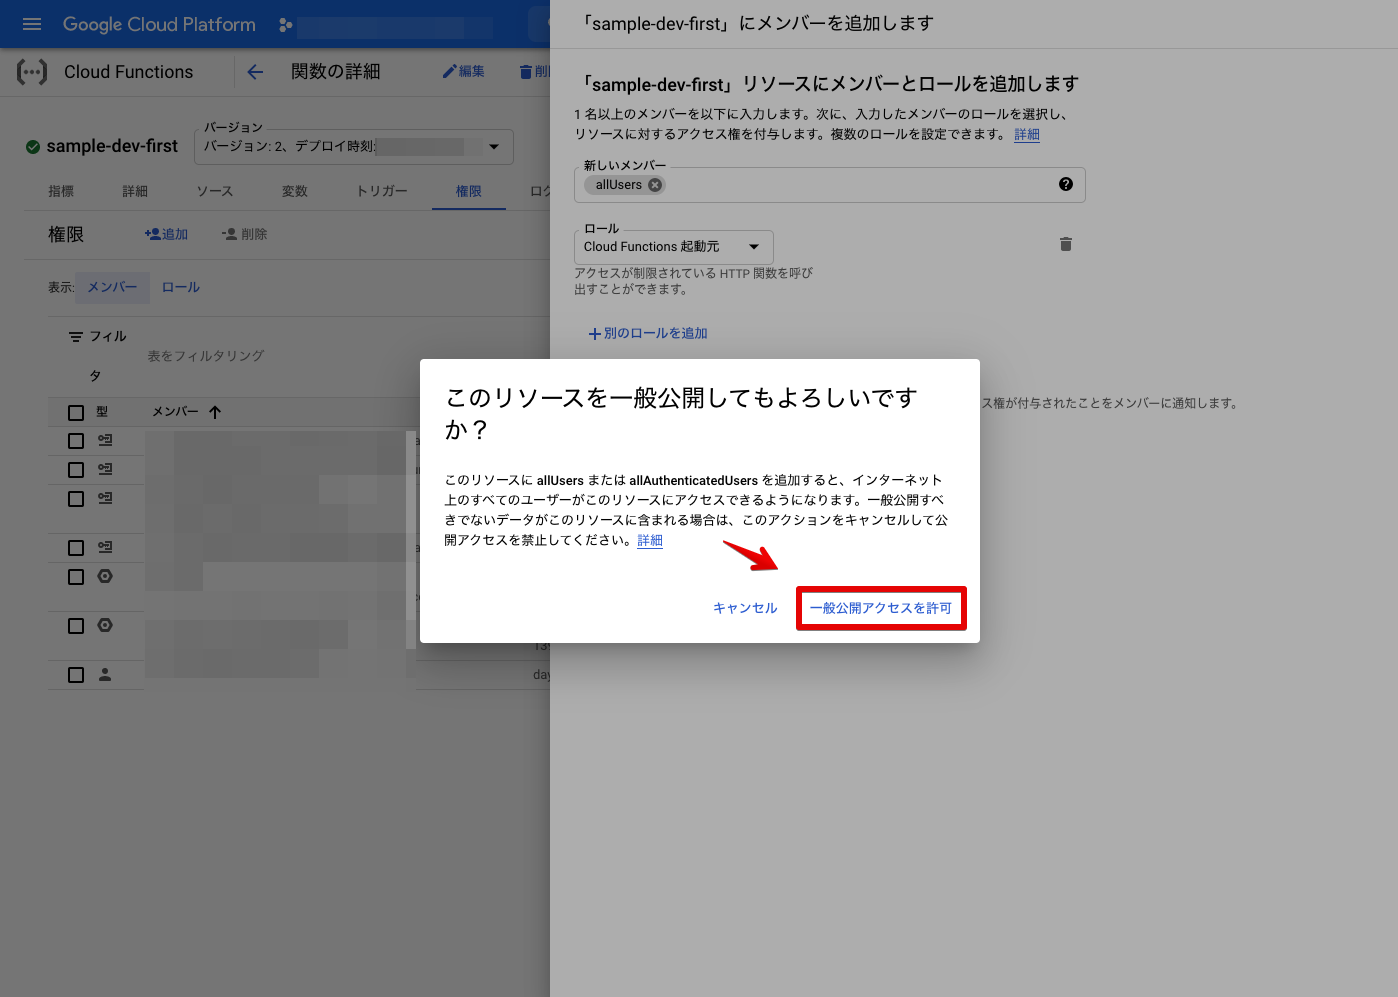Open the project selector dots icon
Screen dimensions: 1398x997
(286, 25)
